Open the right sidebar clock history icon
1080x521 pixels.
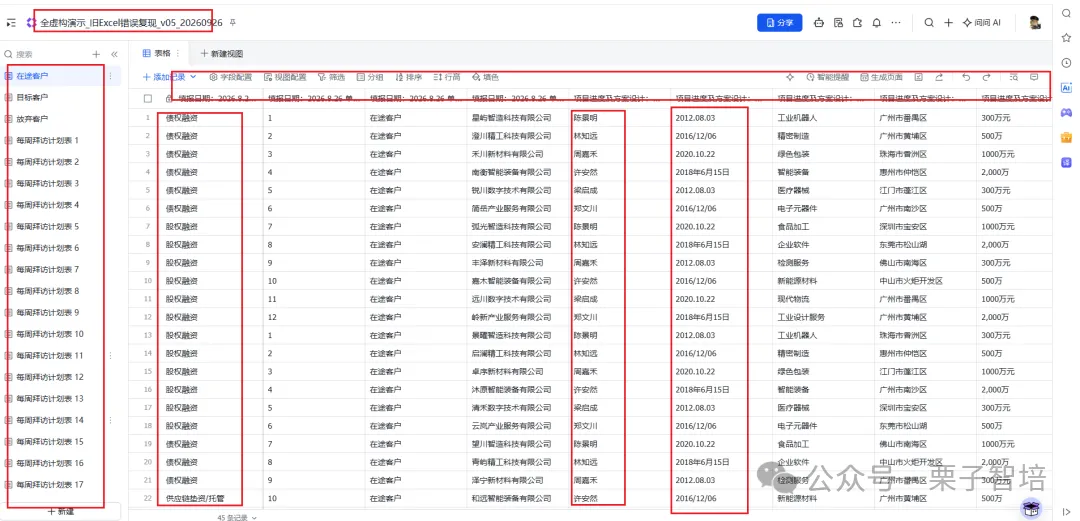[1066, 63]
